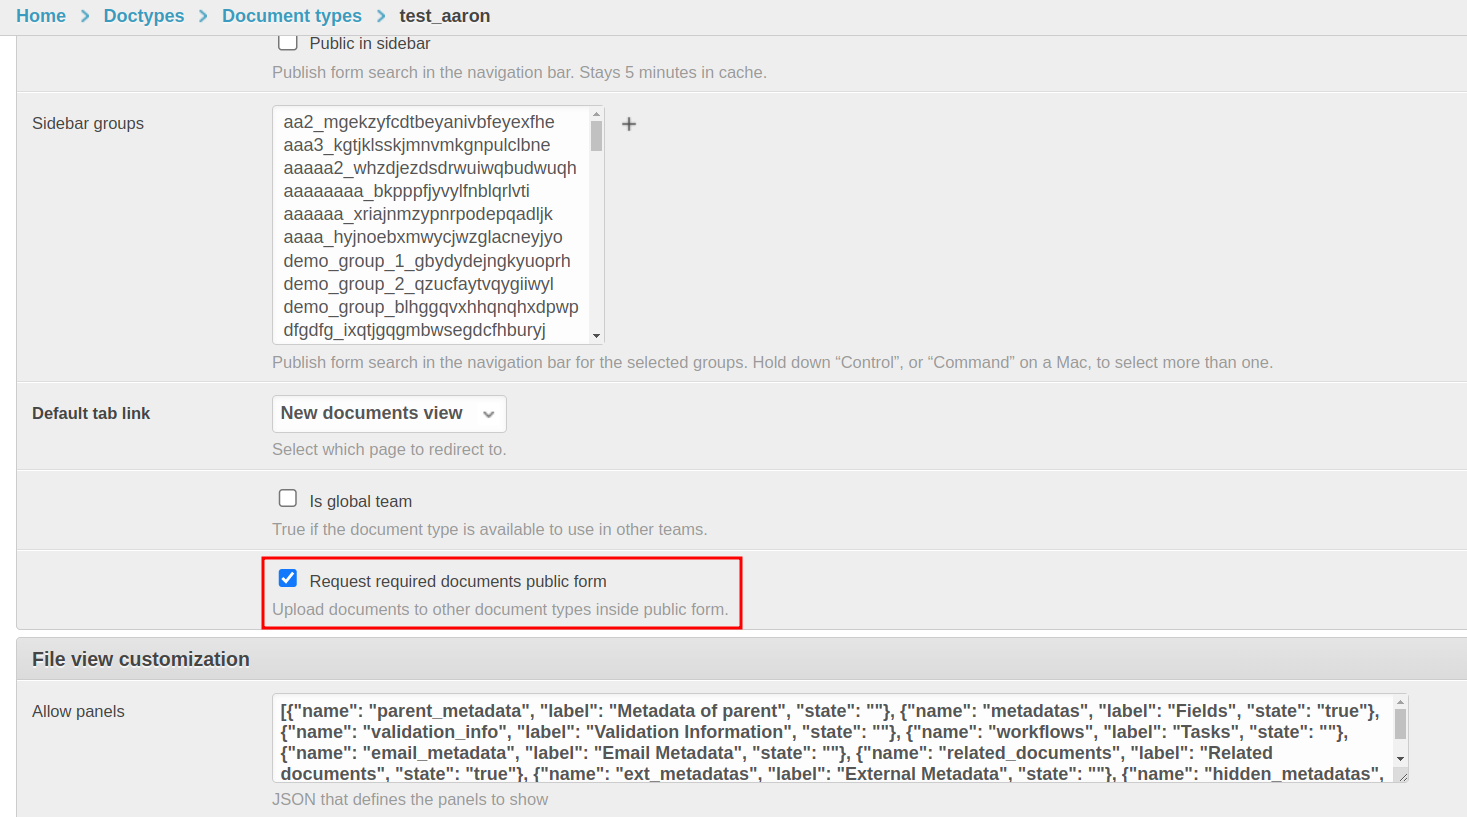This screenshot has width=1467, height=817.
Task: Click scroll-down arrow of Sidebar groups list
Action: click(x=596, y=336)
